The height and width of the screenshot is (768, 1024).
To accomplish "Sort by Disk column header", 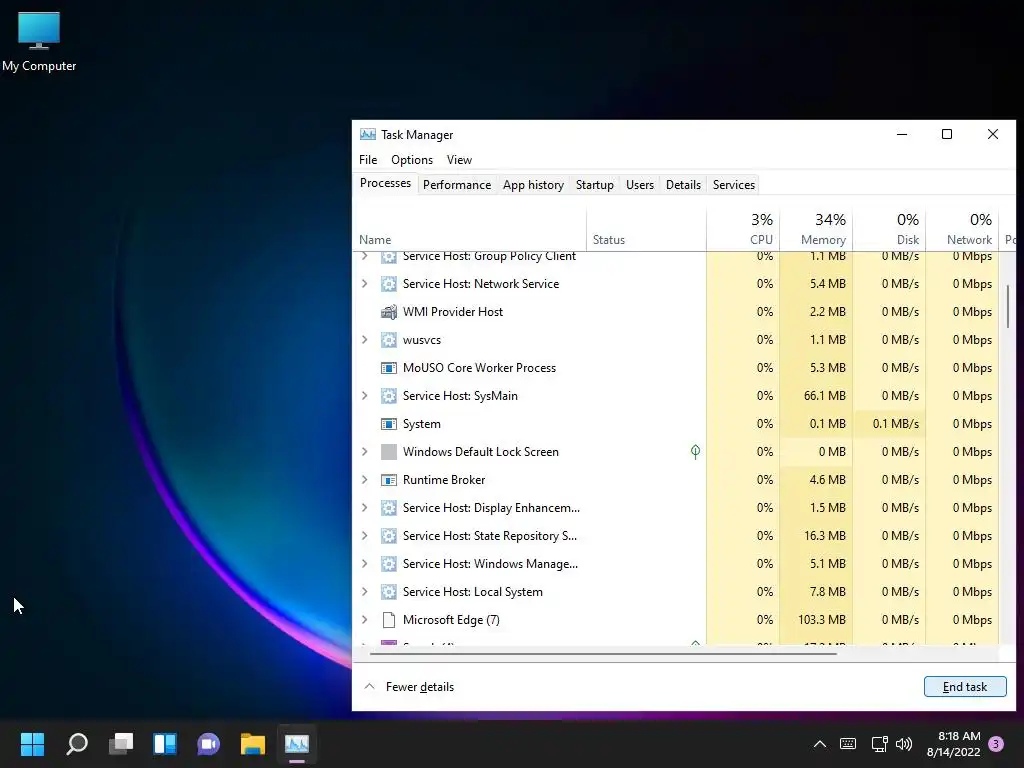I will pyautogui.click(x=889, y=229).
